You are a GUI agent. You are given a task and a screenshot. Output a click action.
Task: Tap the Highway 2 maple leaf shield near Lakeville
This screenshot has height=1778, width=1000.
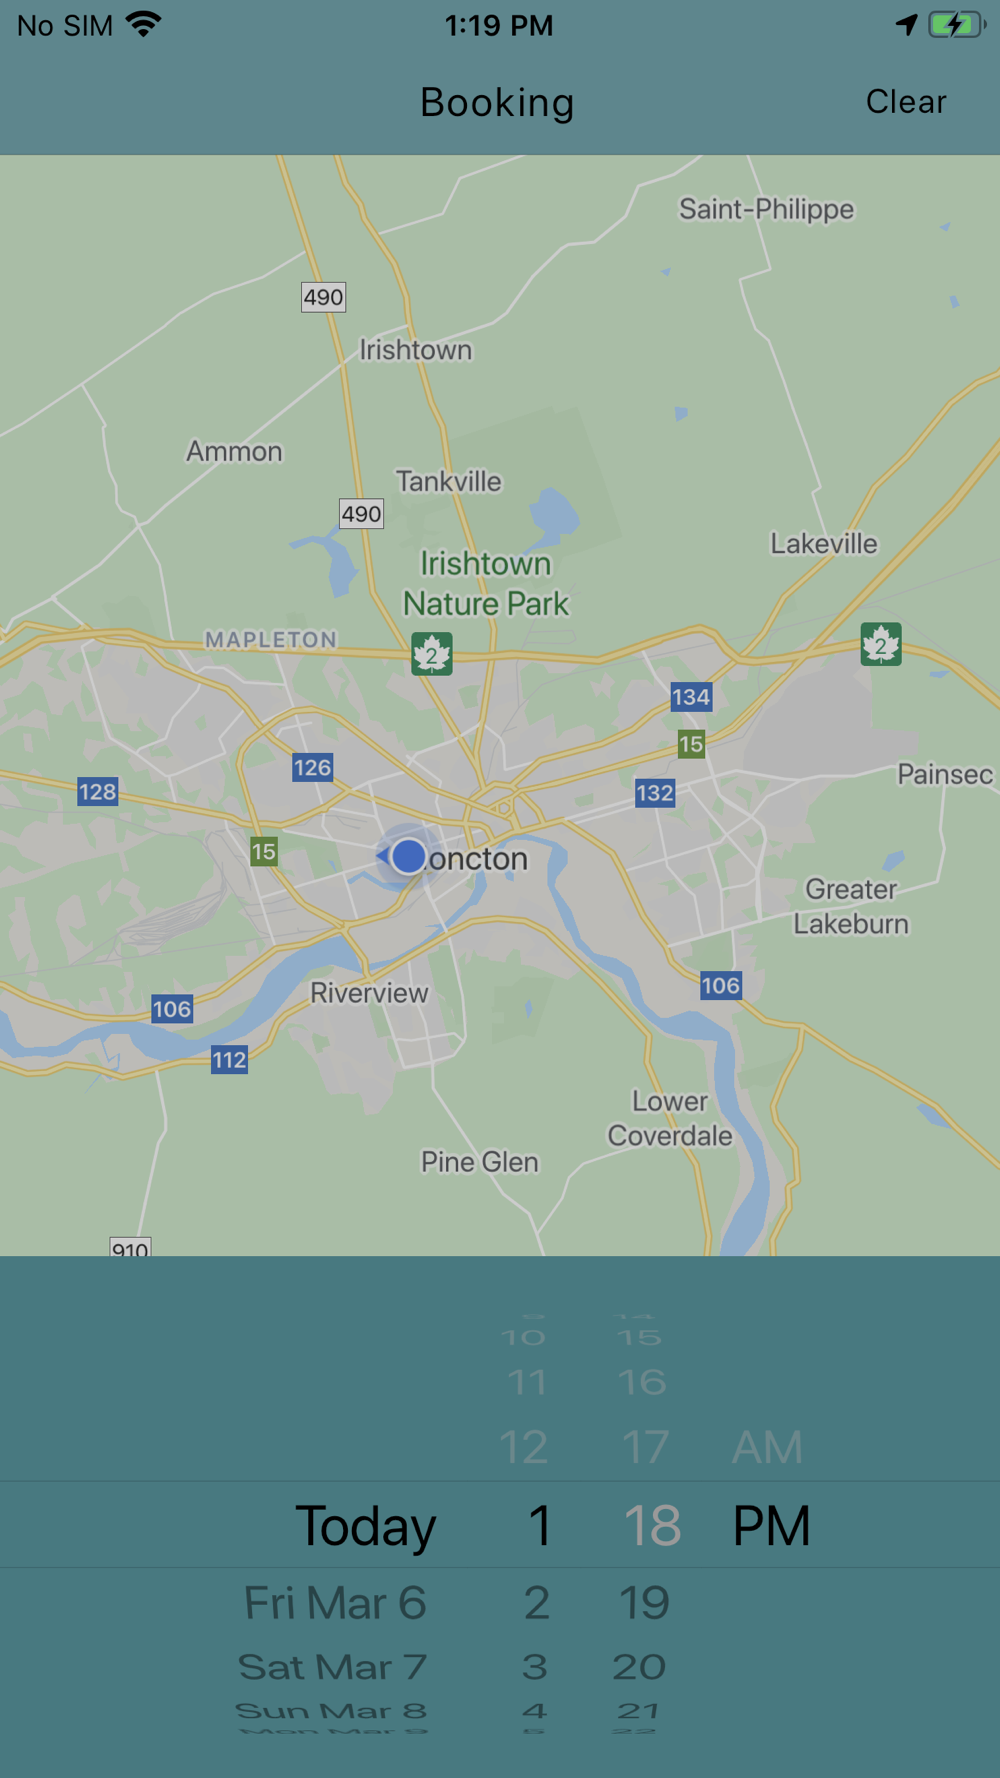tap(881, 644)
